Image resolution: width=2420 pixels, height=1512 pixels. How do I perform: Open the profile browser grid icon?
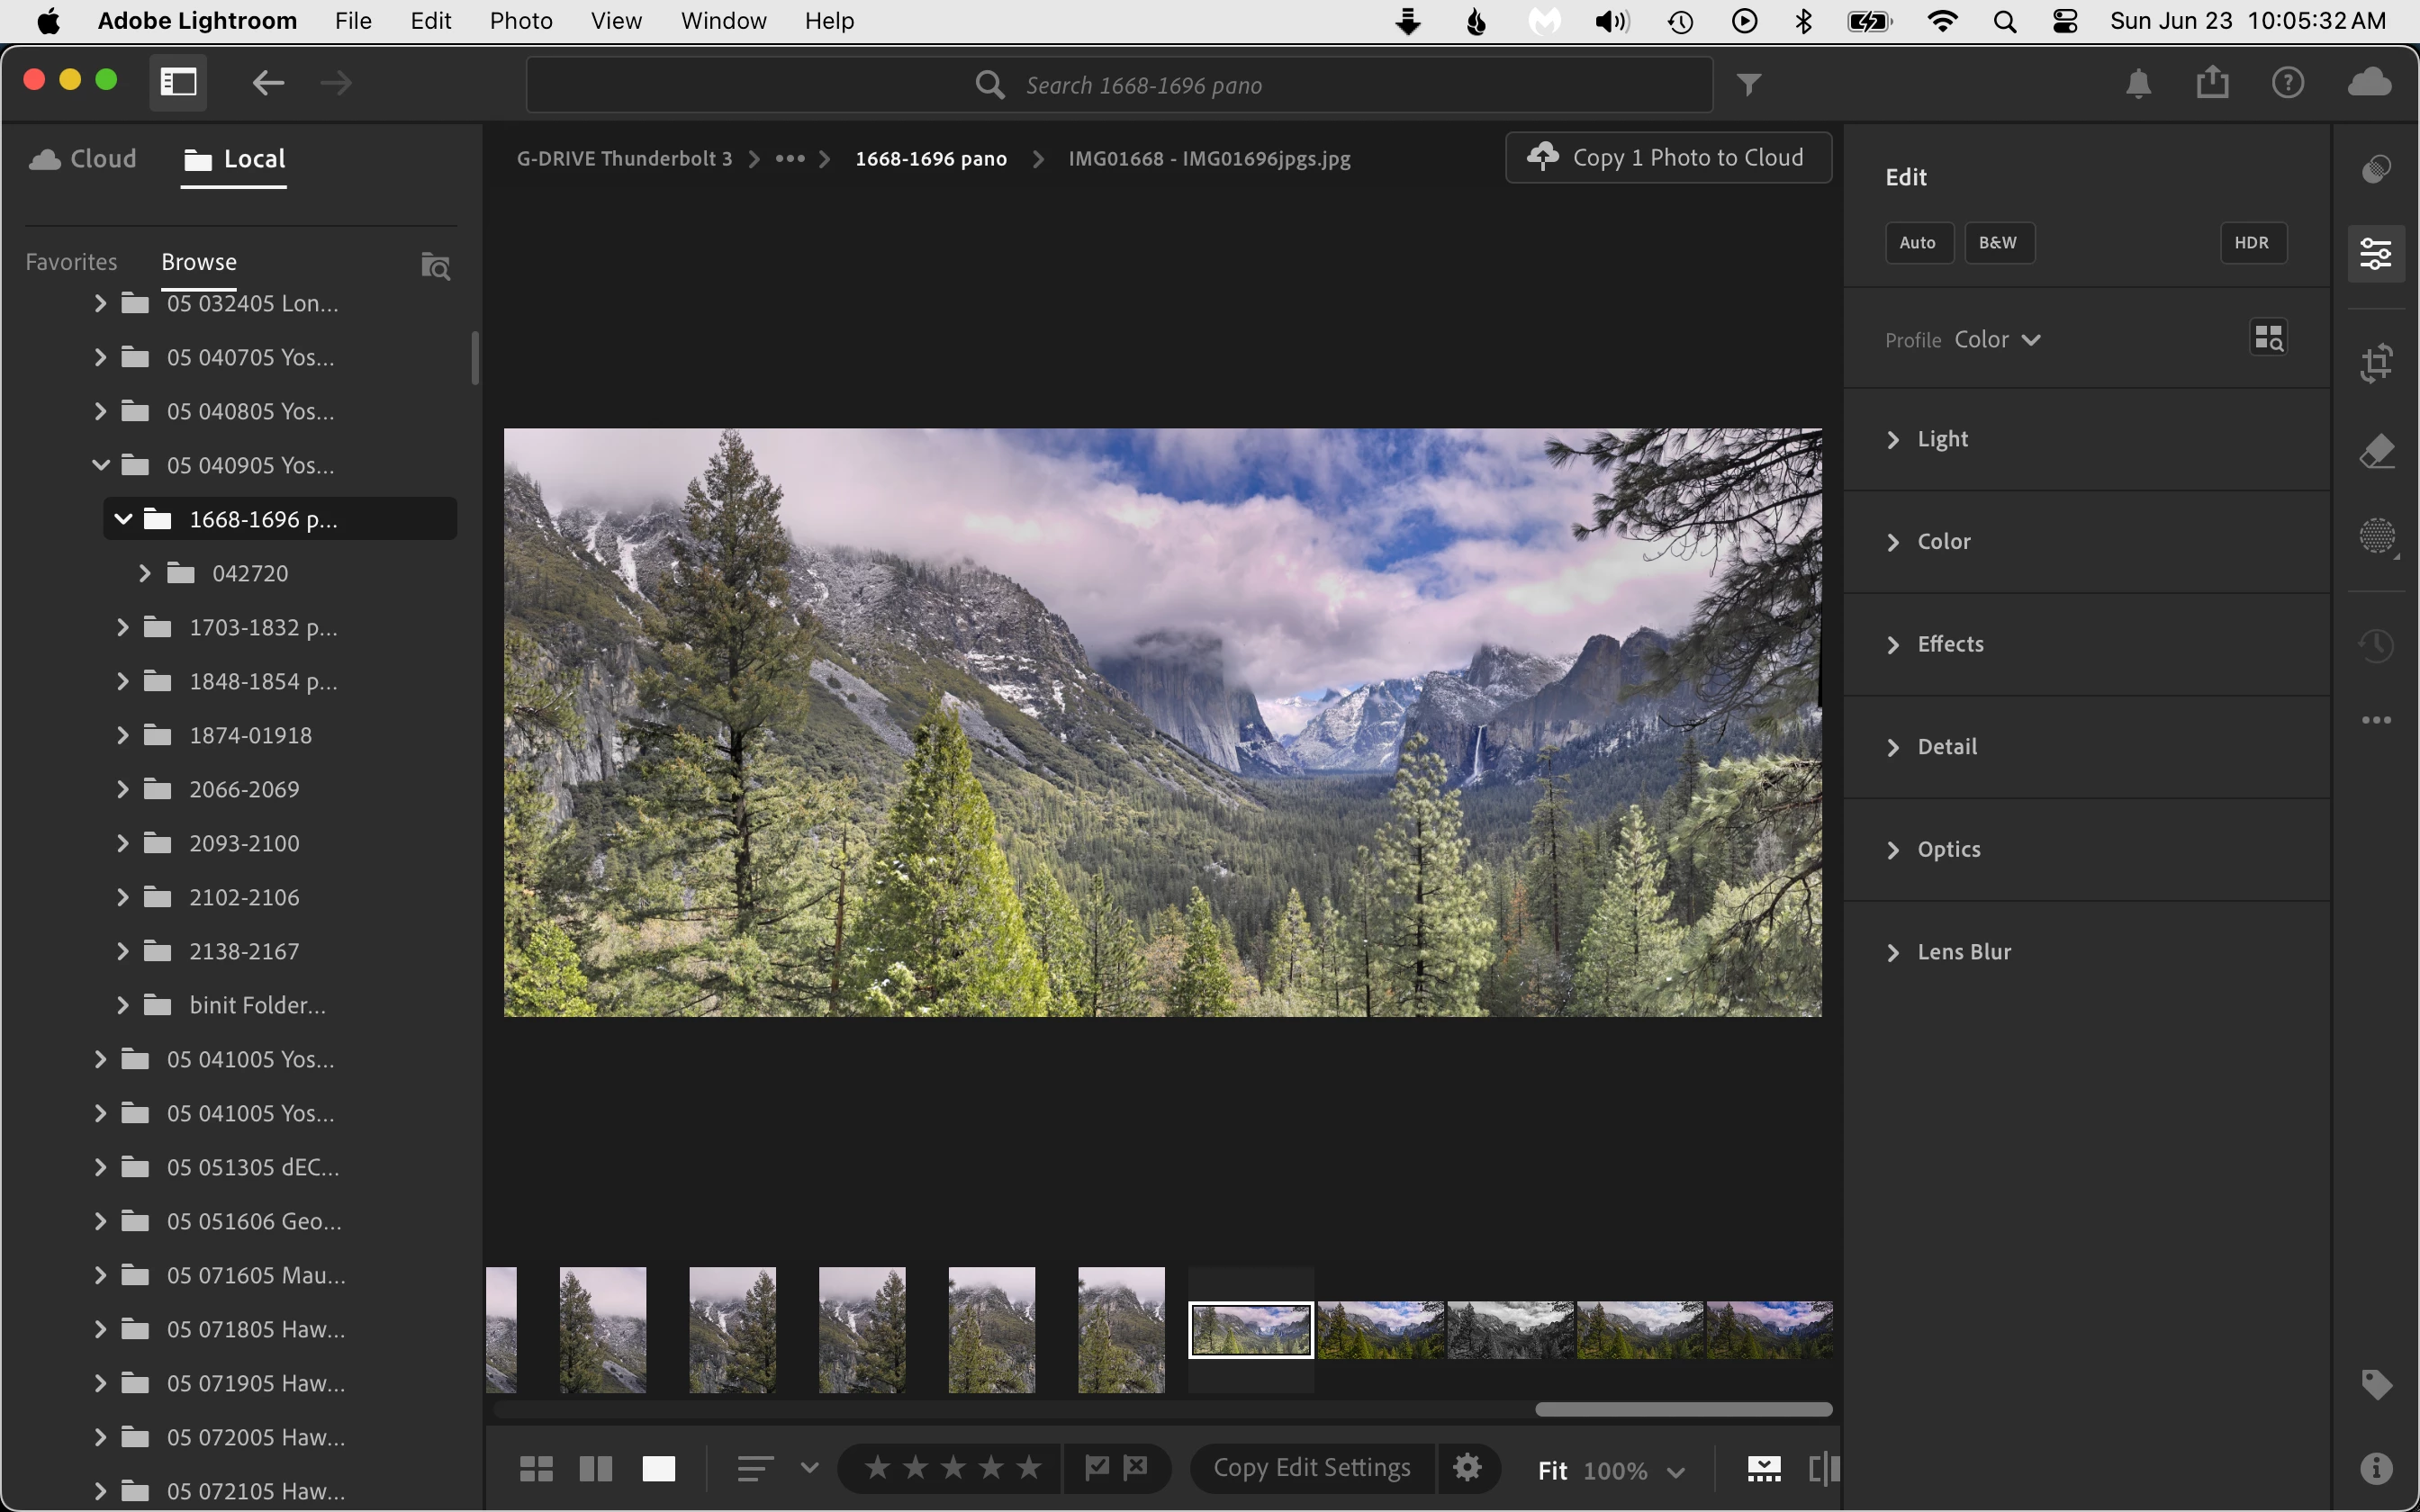pyautogui.click(x=2268, y=338)
